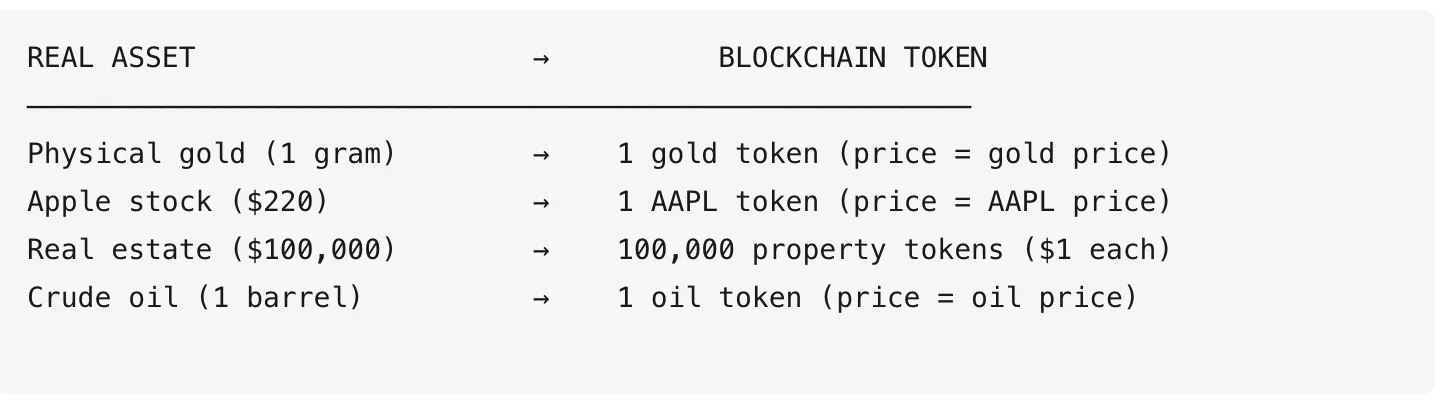Click the arrow next to Physical gold
This screenshot has height=402, width=1448.
(540, 155)
